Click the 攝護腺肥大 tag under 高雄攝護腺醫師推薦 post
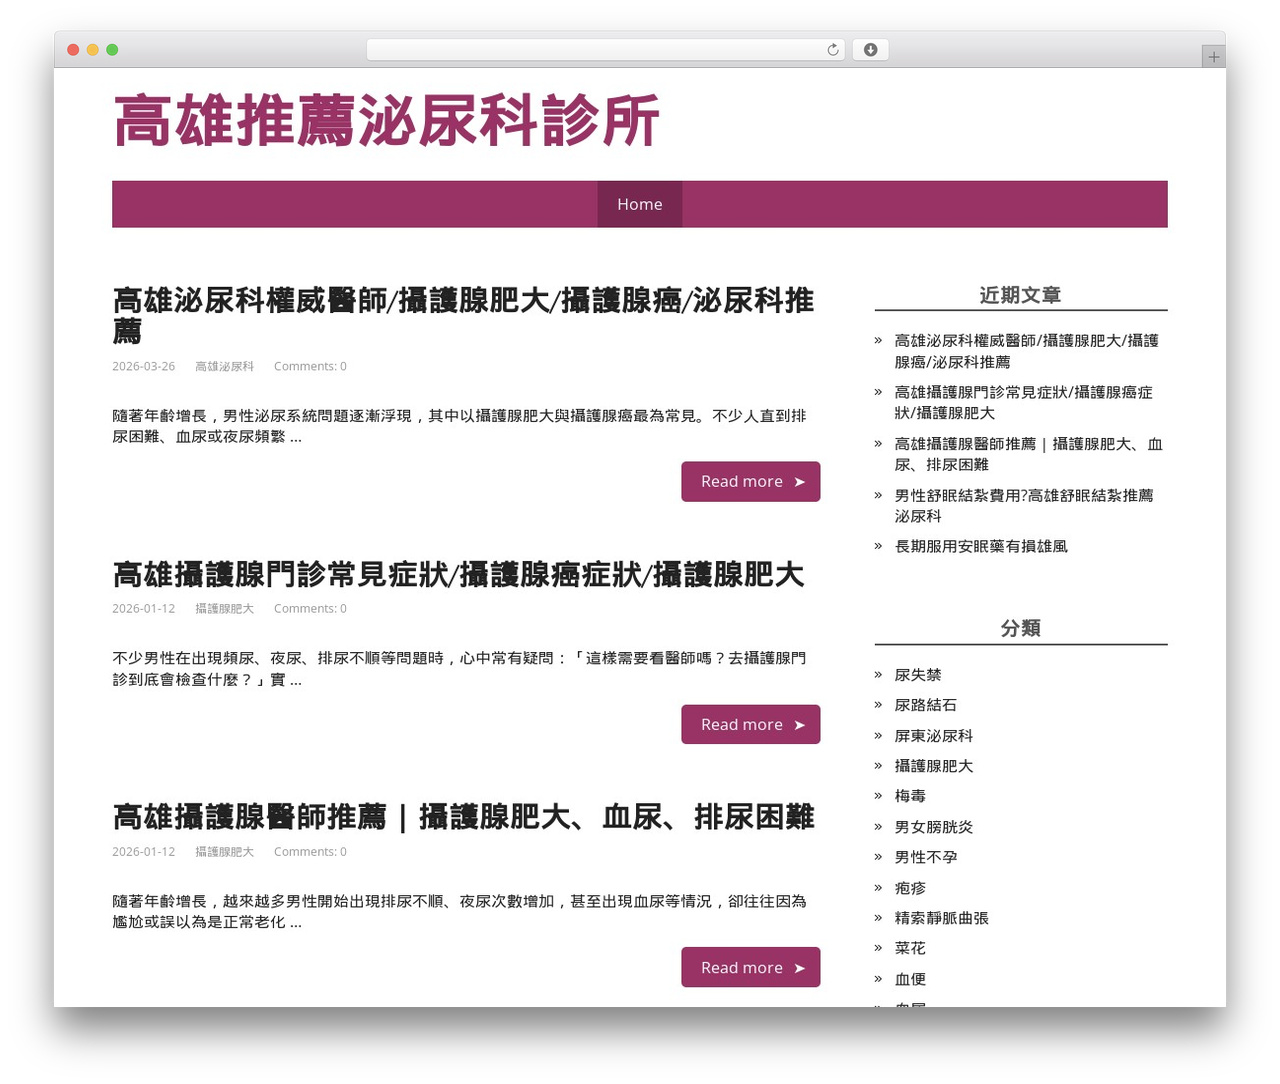The width and height of the screenshot is (1280, 1084). [x=224, y=851]
